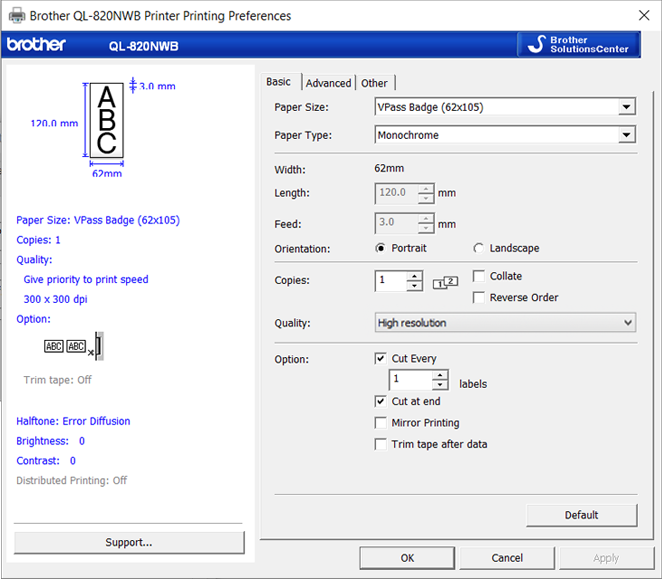
Task: Increase the Copies count with up arrow
Action: [415, 276]
